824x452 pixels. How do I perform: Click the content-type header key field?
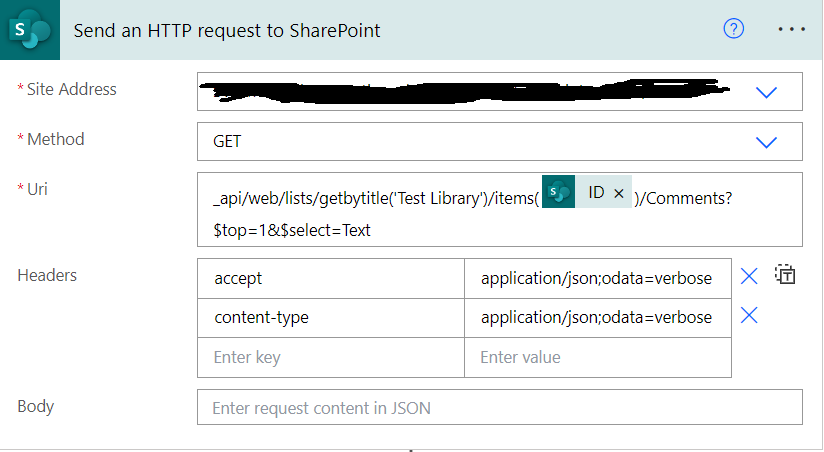point(331,318)
